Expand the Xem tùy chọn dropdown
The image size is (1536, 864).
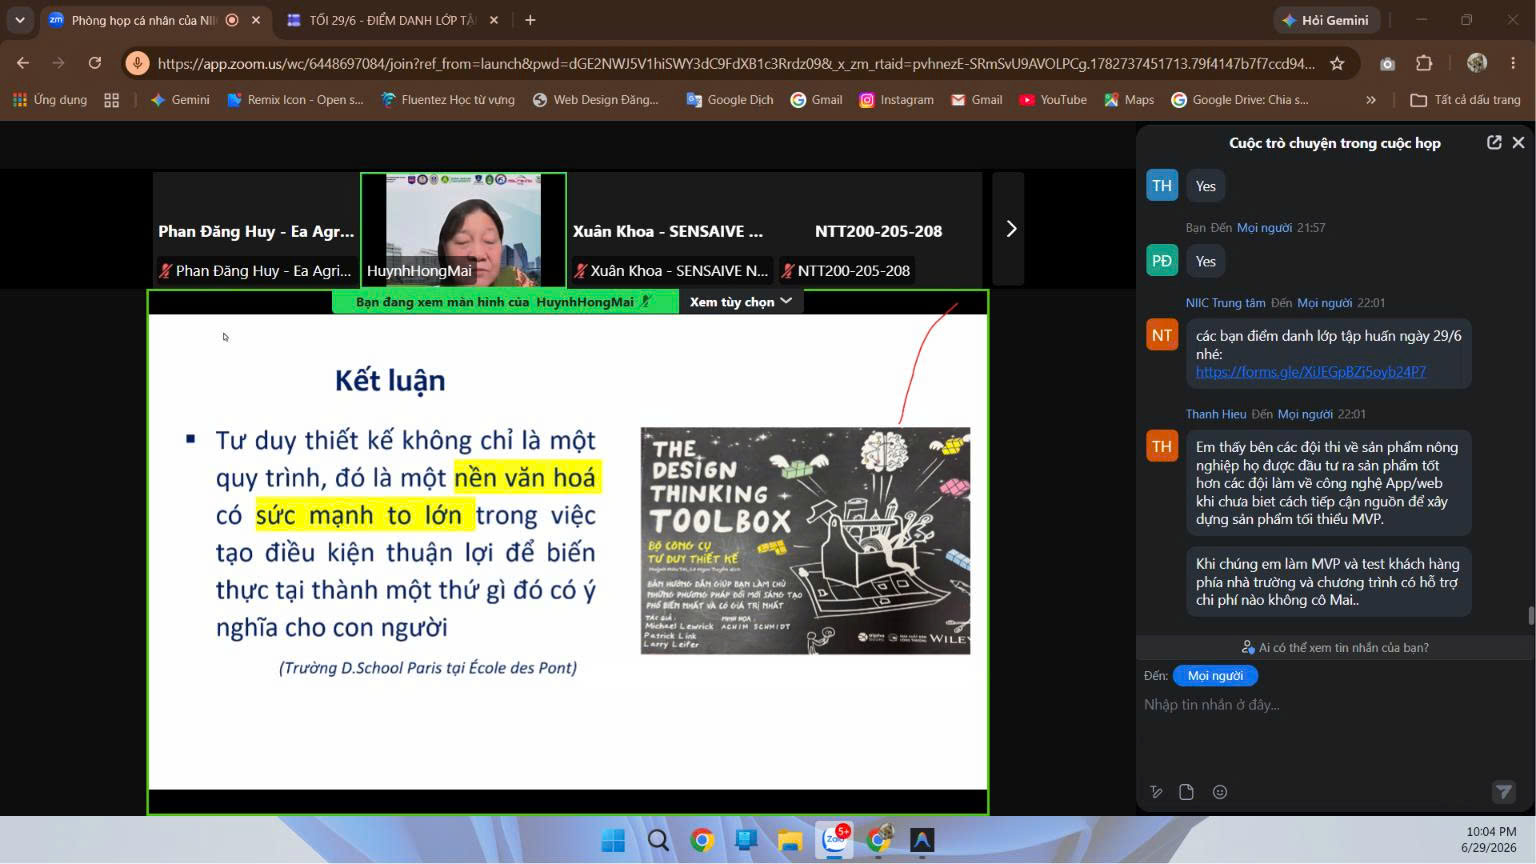point(740,301)
